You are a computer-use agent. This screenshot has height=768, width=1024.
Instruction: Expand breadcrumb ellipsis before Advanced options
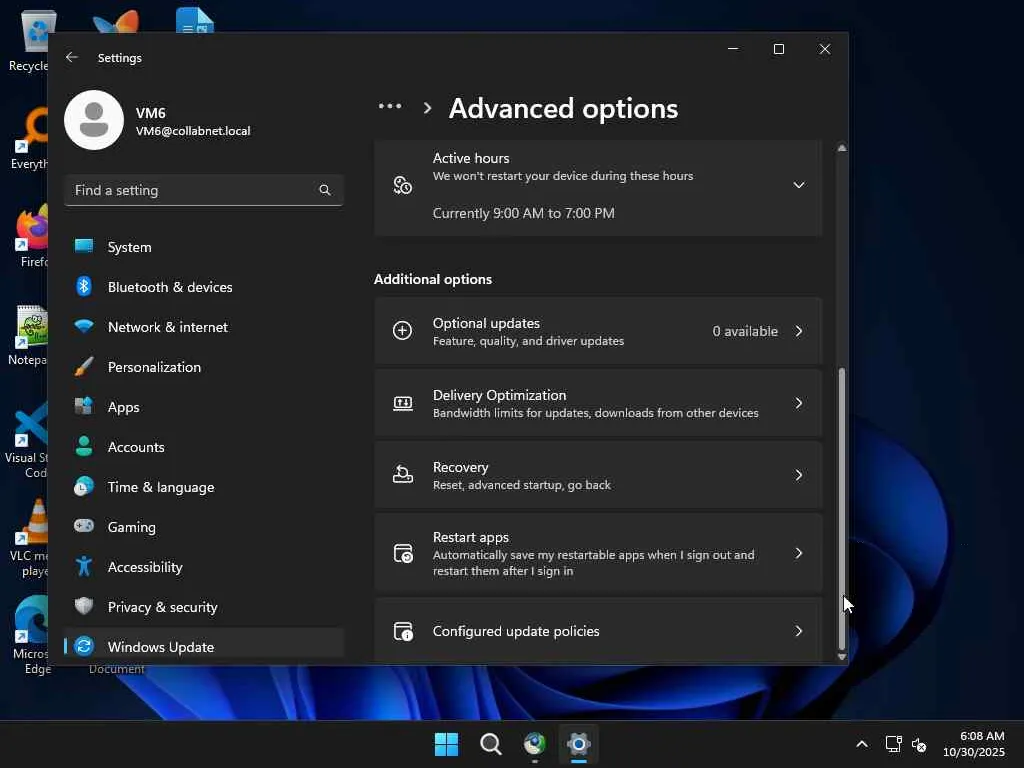click(x=389, y=107)
